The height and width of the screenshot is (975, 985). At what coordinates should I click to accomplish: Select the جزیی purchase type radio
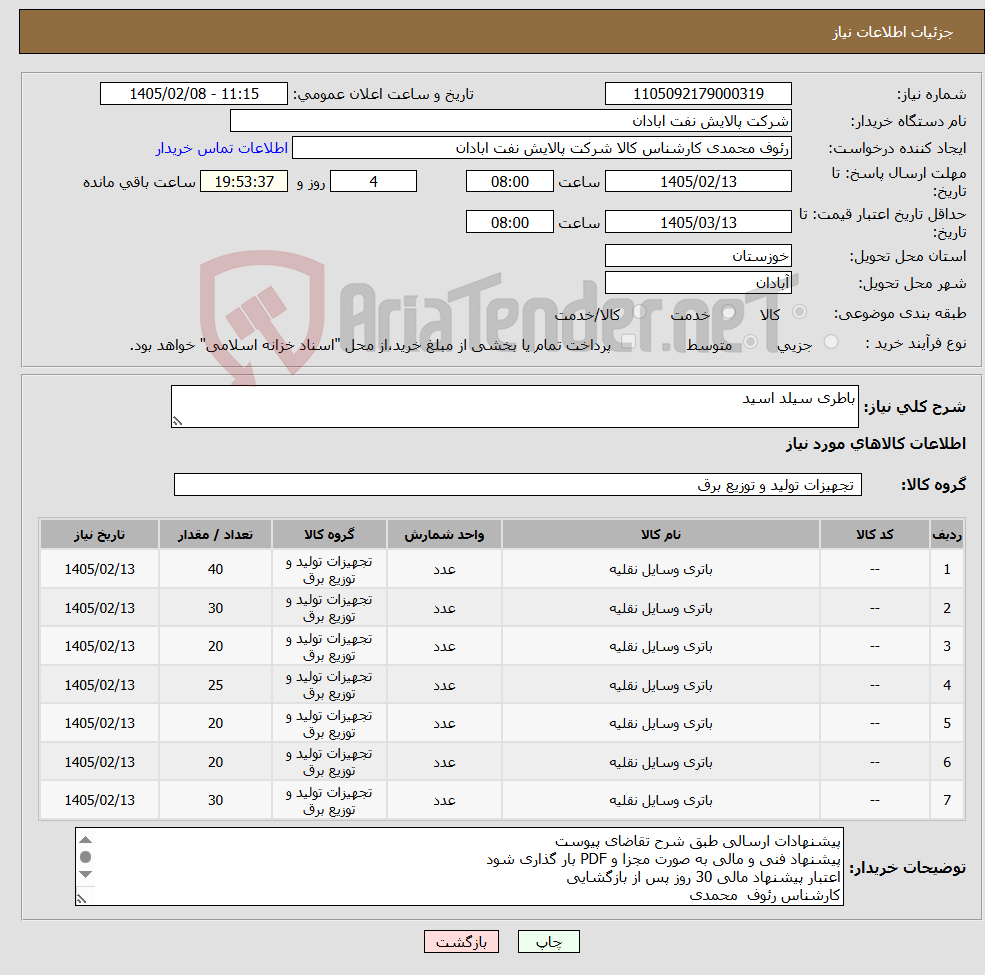830,342
